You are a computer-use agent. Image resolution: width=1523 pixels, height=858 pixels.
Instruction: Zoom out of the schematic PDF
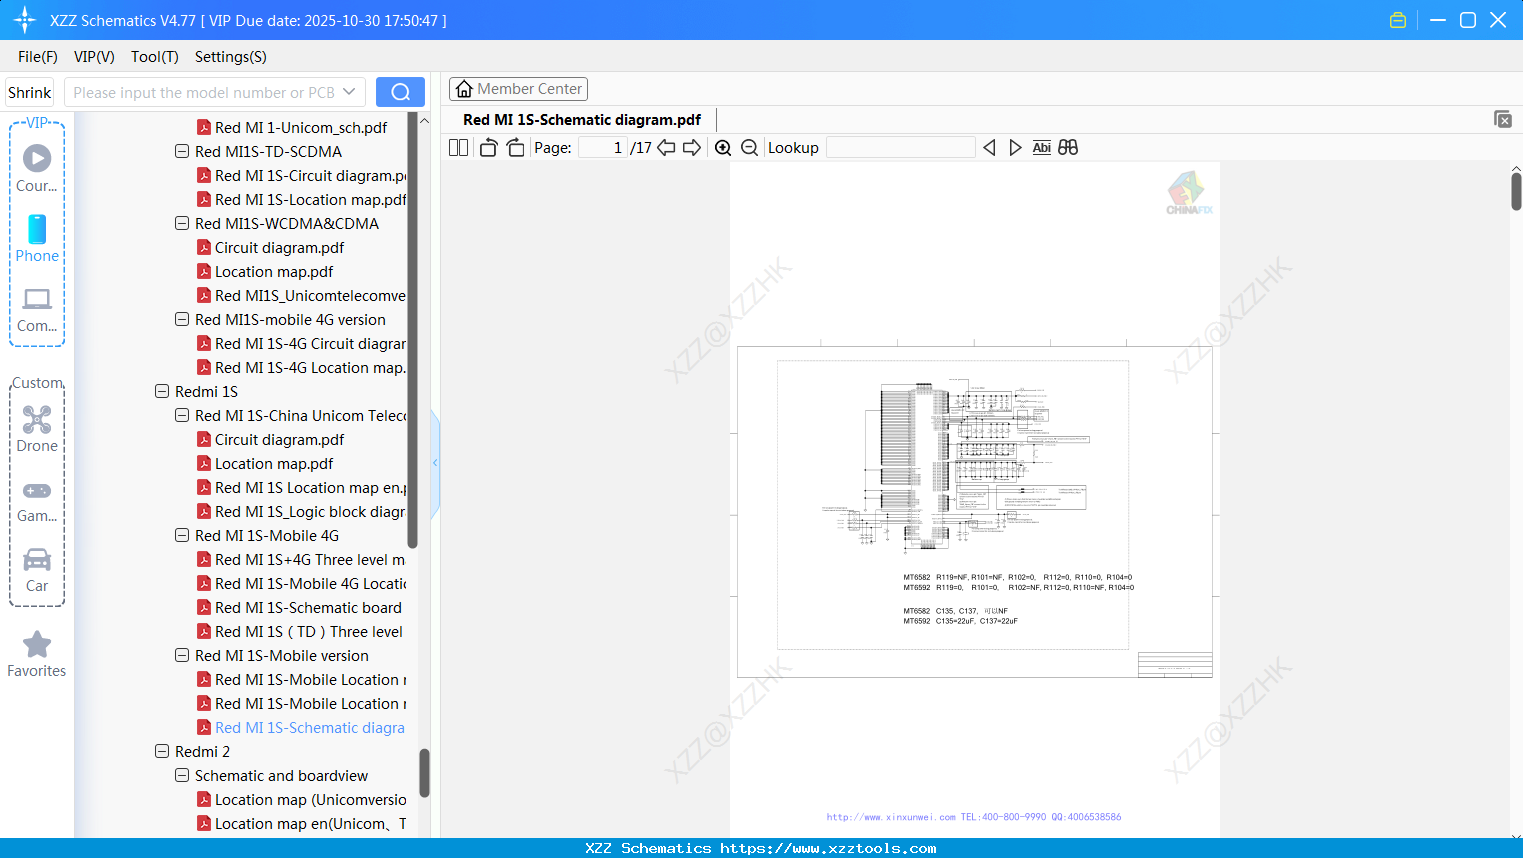tap(748, 147)
